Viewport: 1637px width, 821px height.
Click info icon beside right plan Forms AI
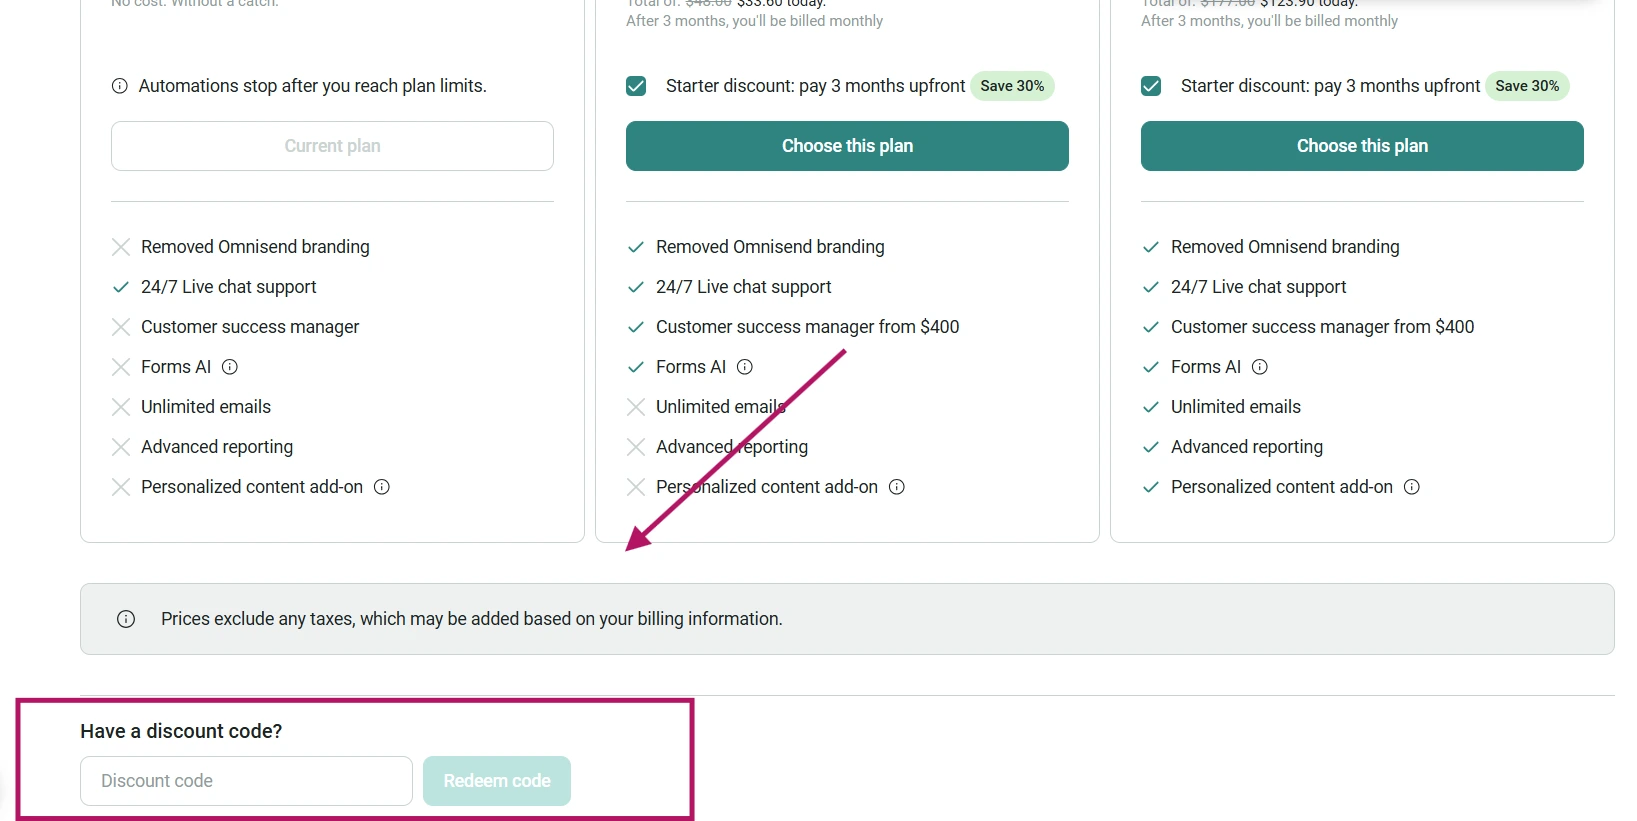pyautogui.click(x=1260, y=367)
